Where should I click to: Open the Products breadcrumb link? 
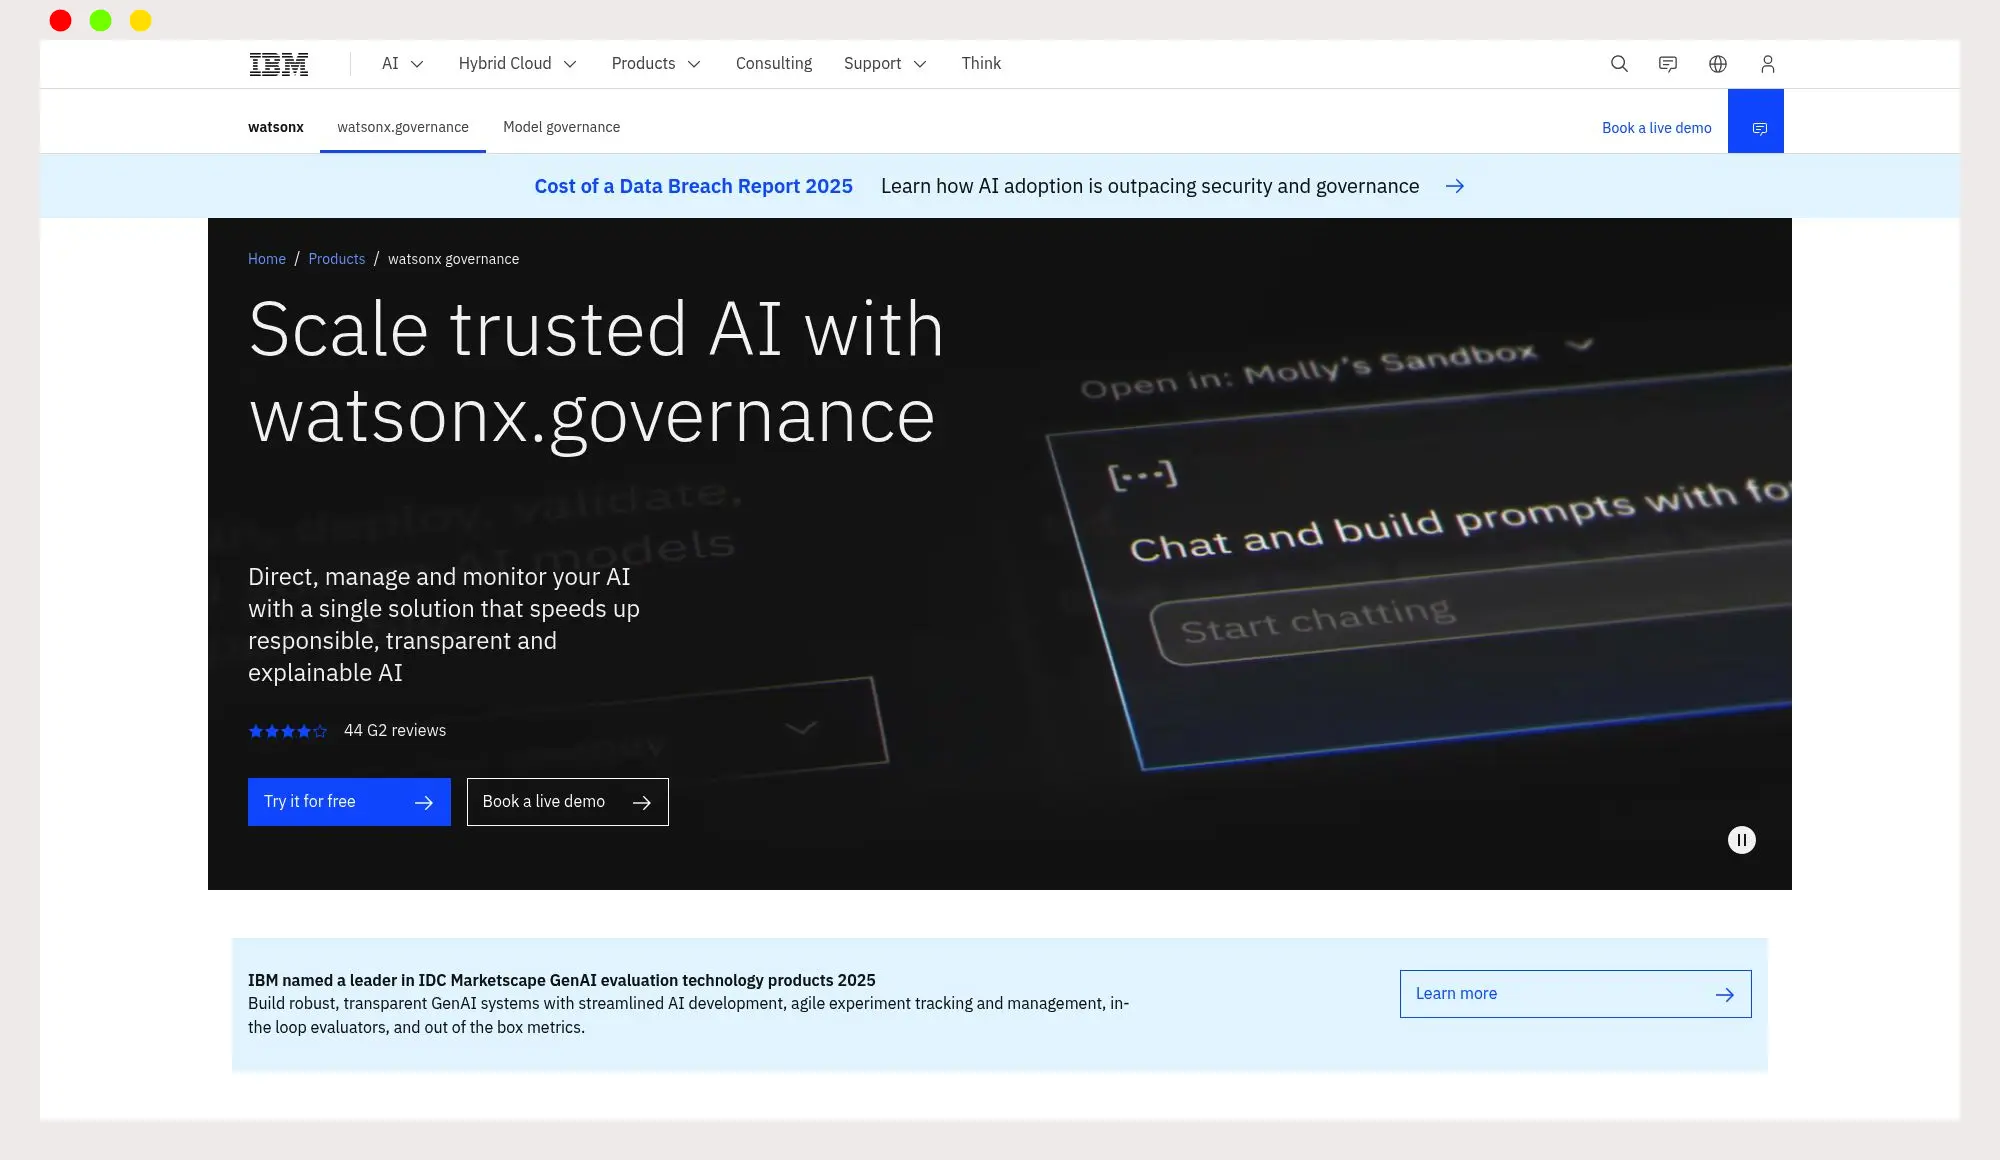pyautogui.click(x=336, y=259)
